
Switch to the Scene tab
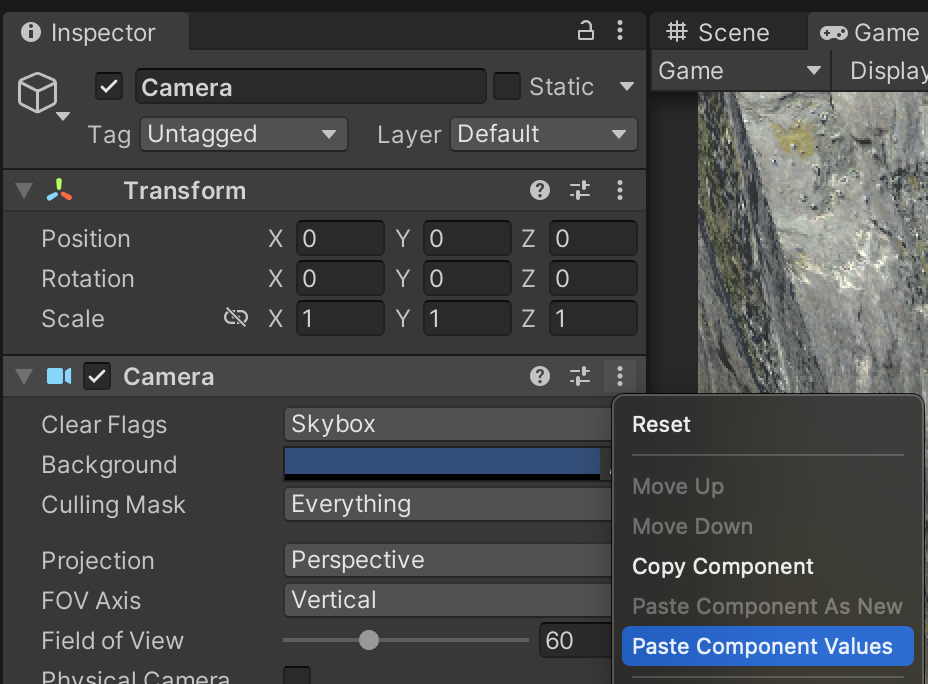tap(718, 32)
